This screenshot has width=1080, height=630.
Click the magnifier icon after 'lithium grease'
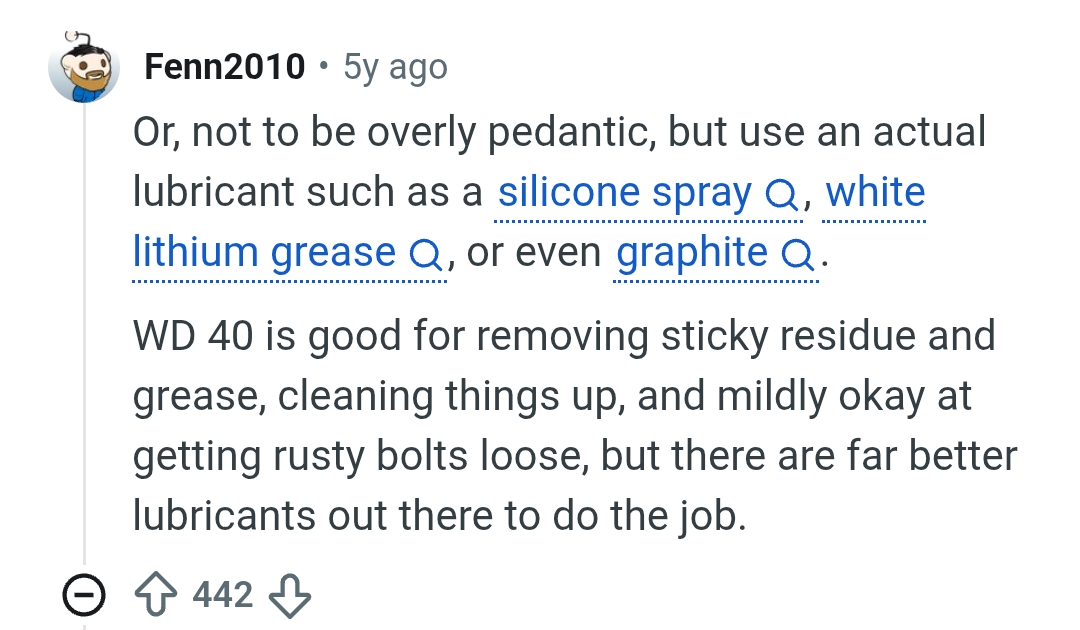pos(425,255)
